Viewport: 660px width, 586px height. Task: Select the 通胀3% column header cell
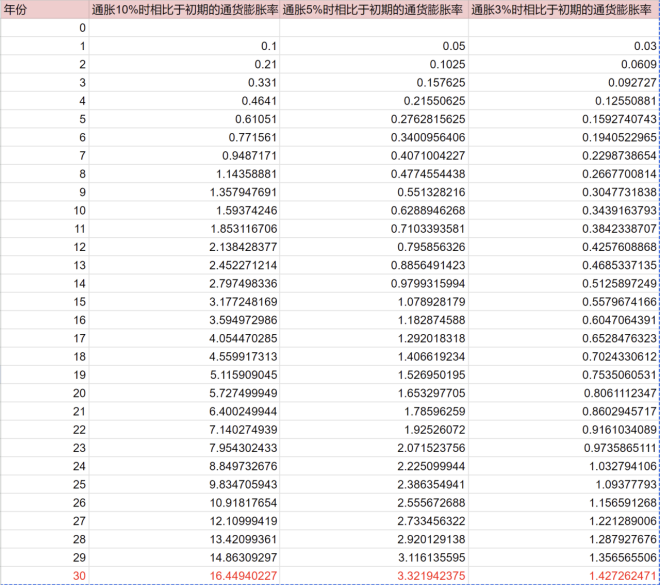pos(564,9)
